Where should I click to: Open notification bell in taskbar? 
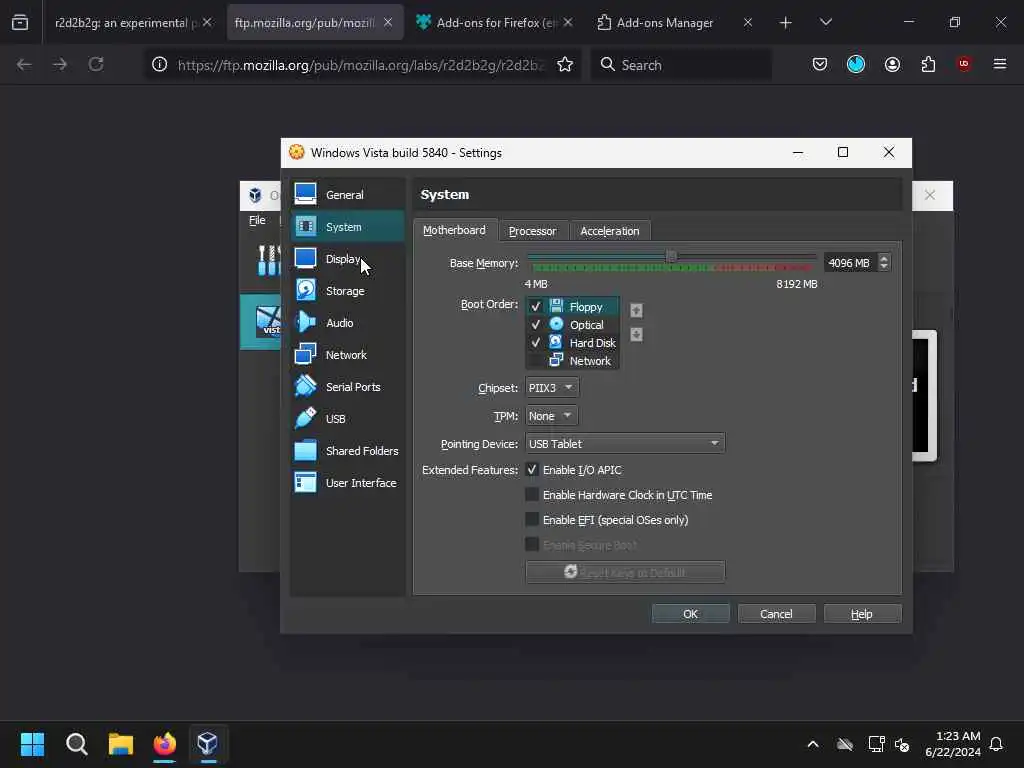click(997, 744)
